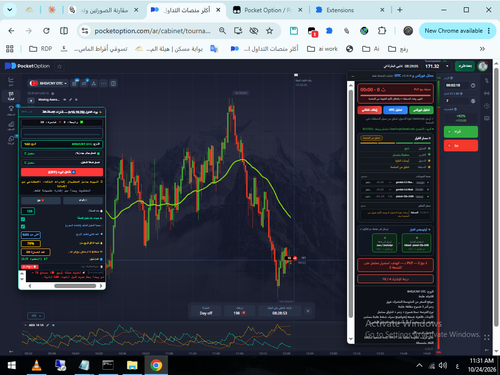Click the vertical scrollbar of right analysis panel

(350, 203)
